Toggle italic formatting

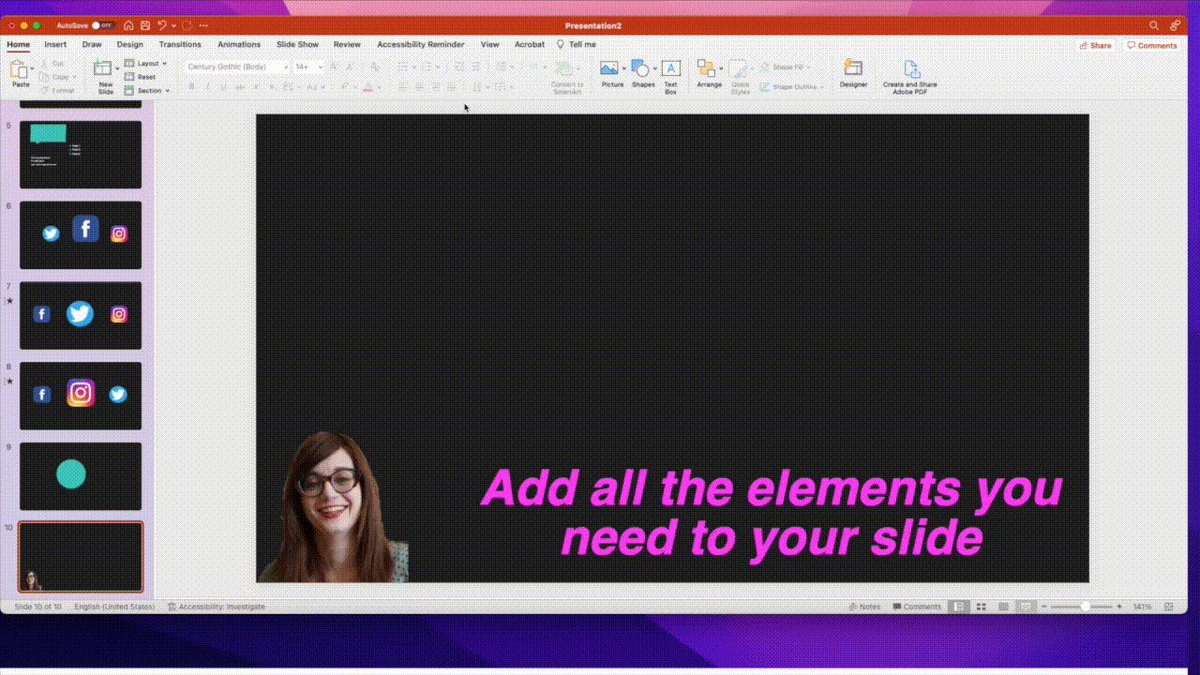click(208, 87)
